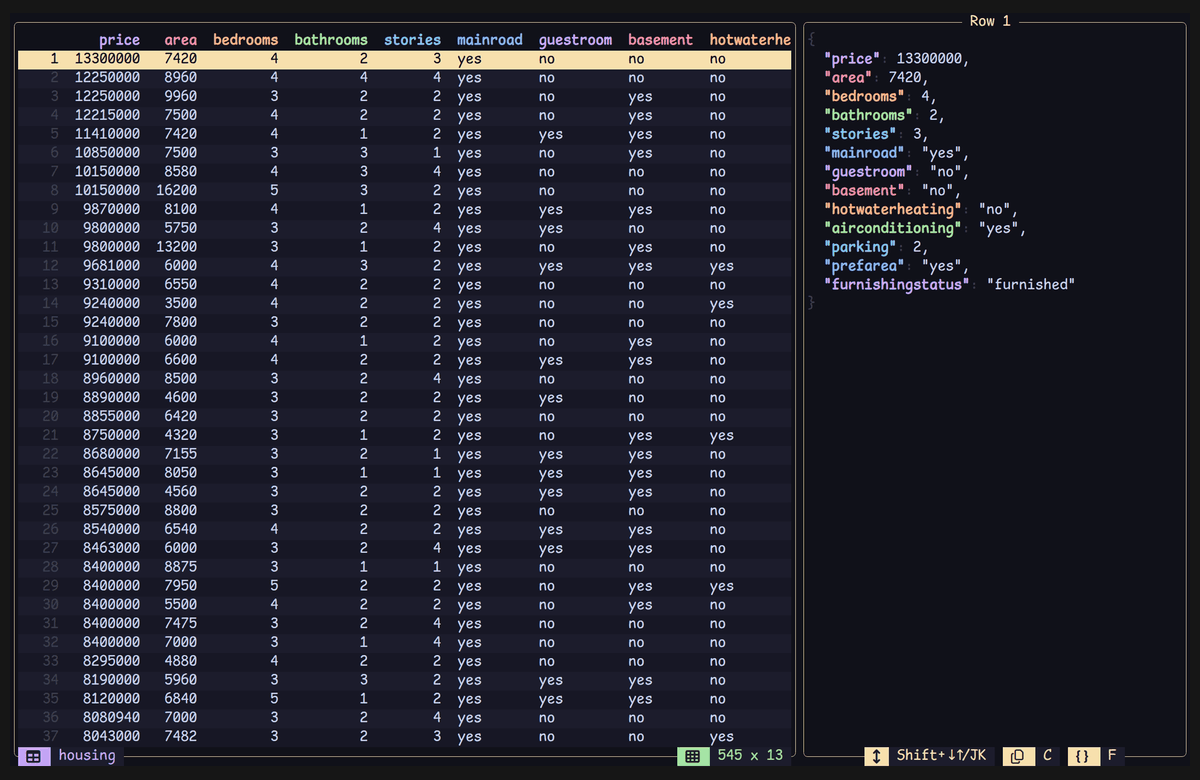1200x780 pixels.
Task: Click the up-down arrow icon before Shift
Action: [876, 756]
